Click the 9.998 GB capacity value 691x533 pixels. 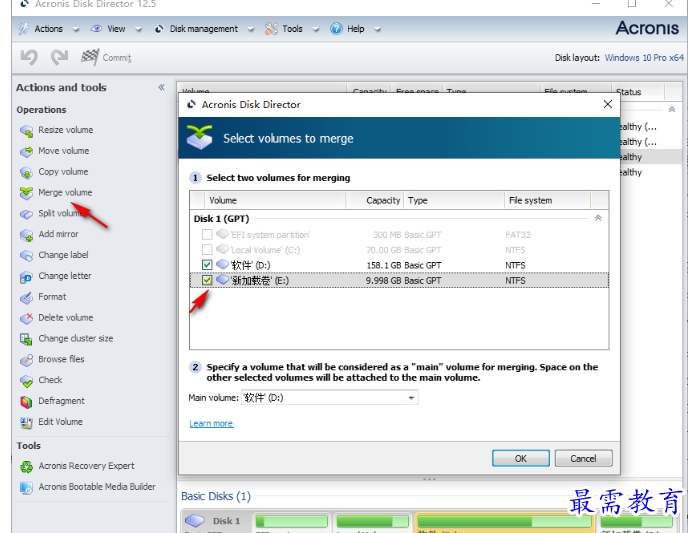coord(384,280)
